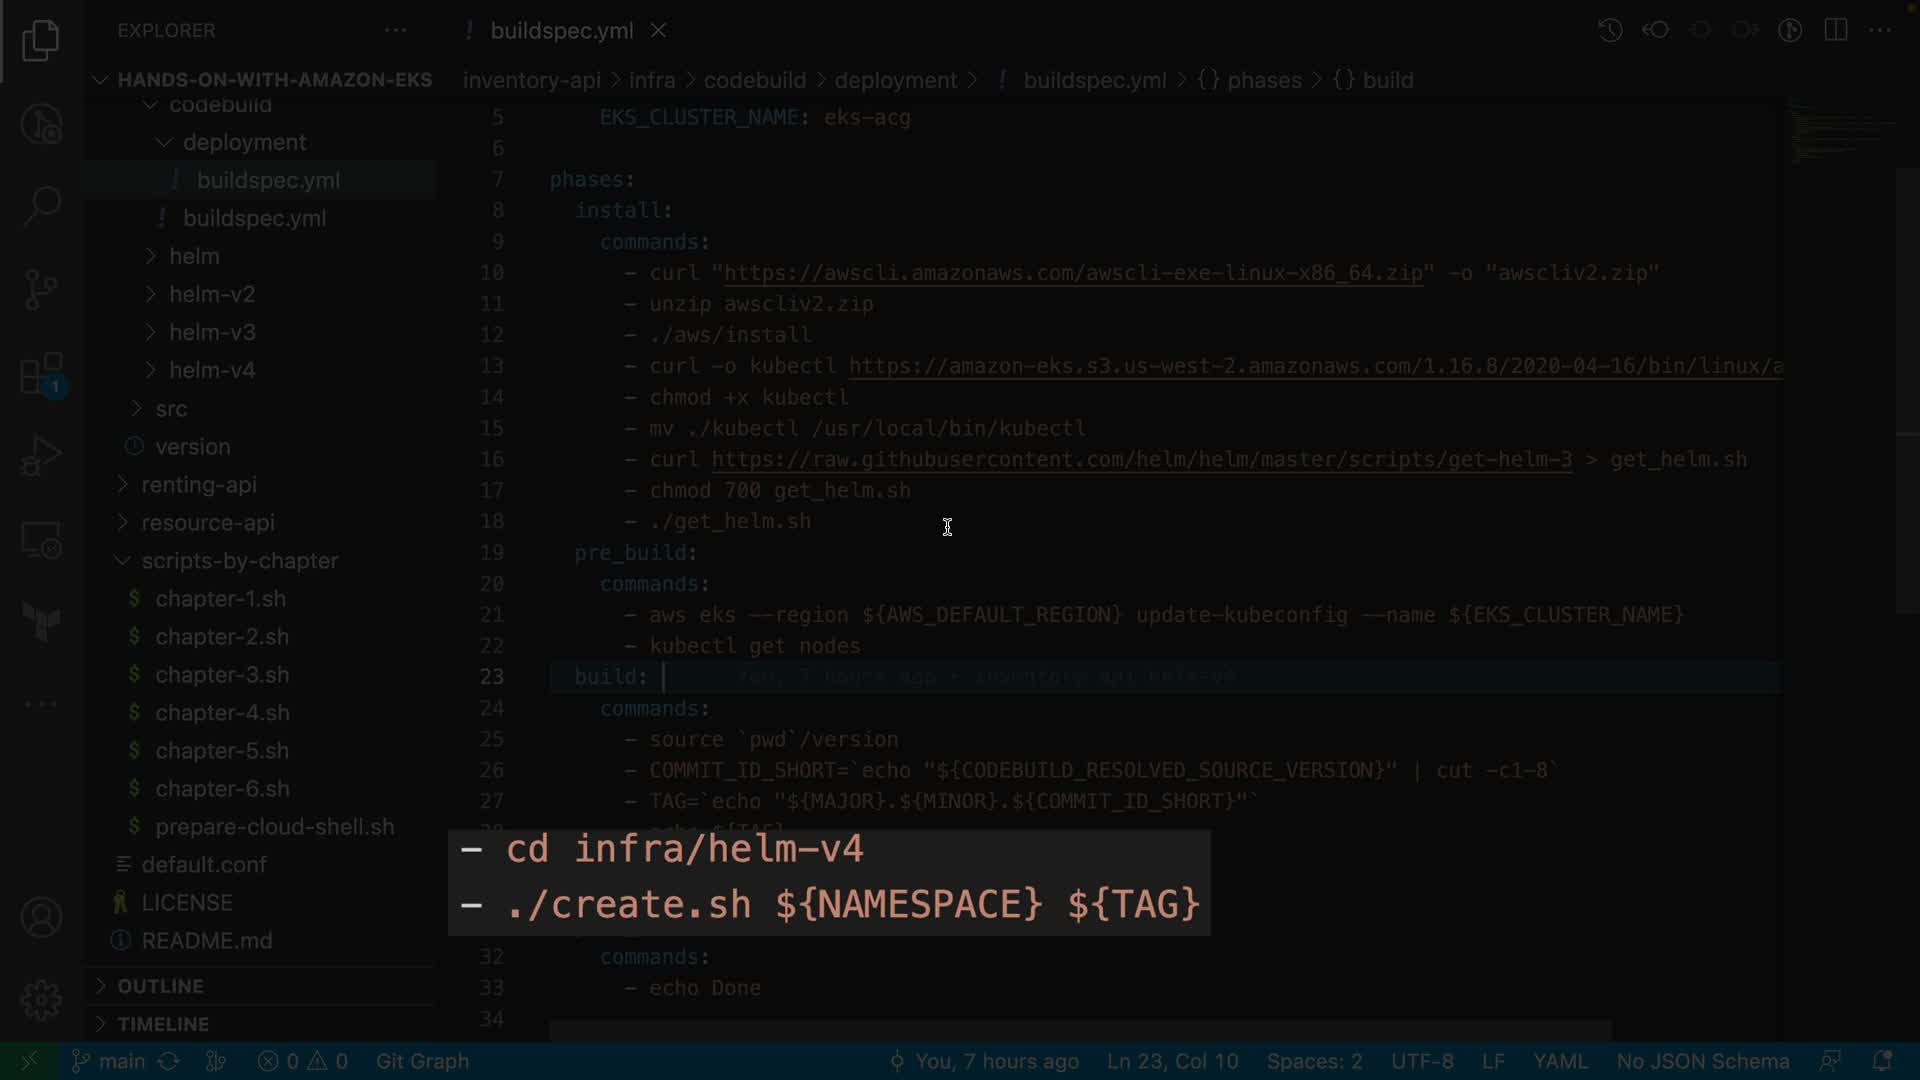Open chapter-3.sh in the explorer
The image size is (1920, 1080).
(222, 675)
